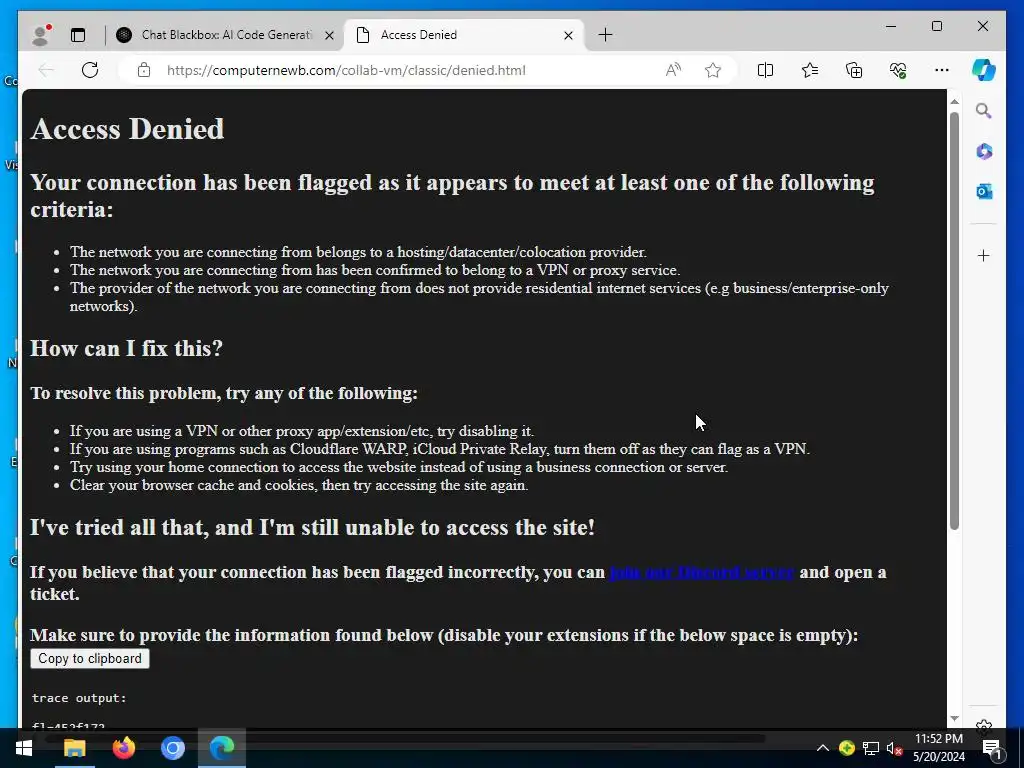Click the Back navigation arrow
This screenshot has height=768, width=1024.
(46, 70)
